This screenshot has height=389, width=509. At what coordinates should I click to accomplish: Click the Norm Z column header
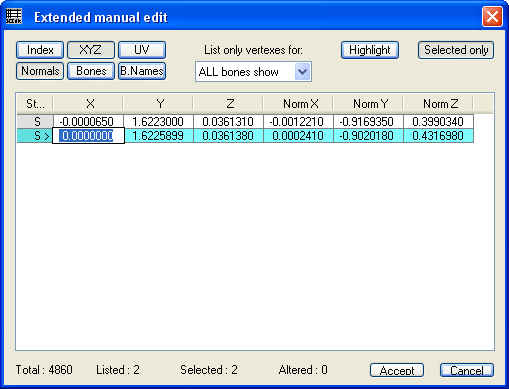coord(438,104)
